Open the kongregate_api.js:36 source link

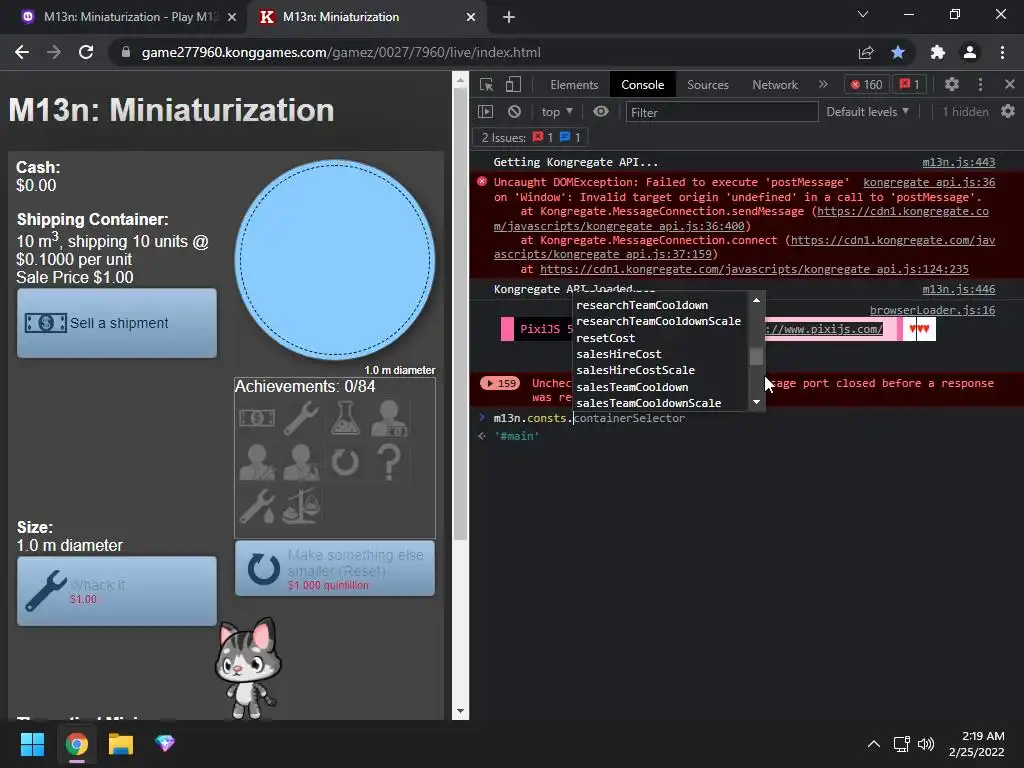(929, 182)
